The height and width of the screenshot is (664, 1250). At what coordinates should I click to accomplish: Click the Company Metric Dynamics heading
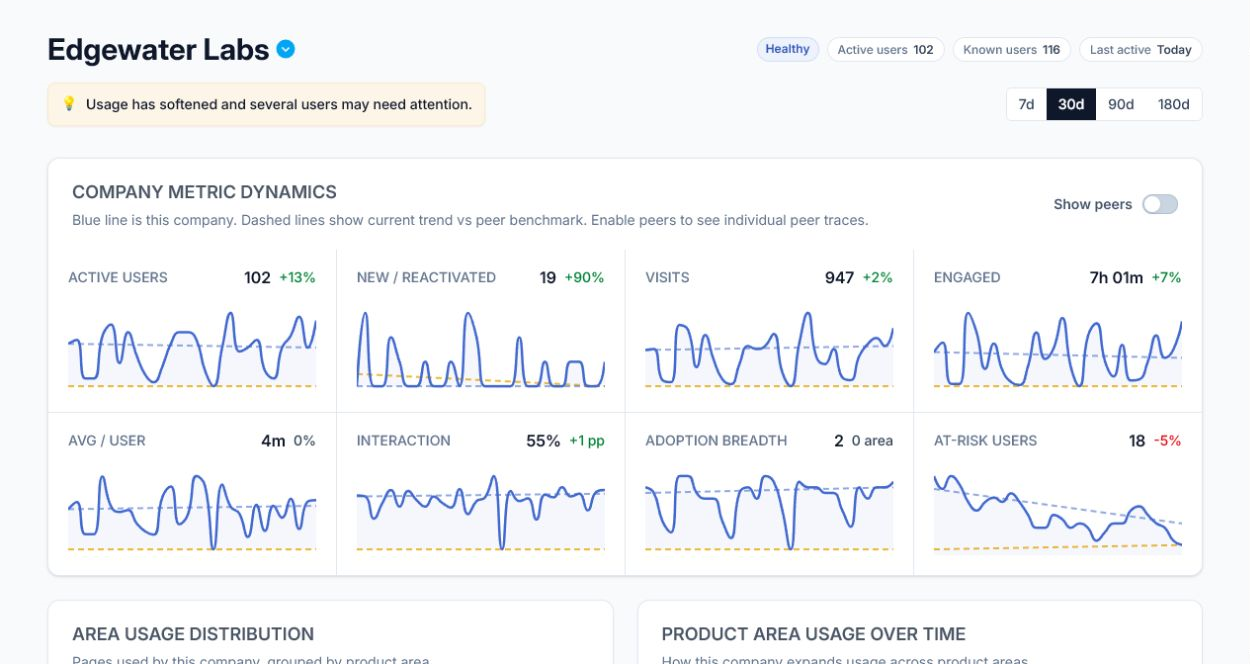click(204, 192)
